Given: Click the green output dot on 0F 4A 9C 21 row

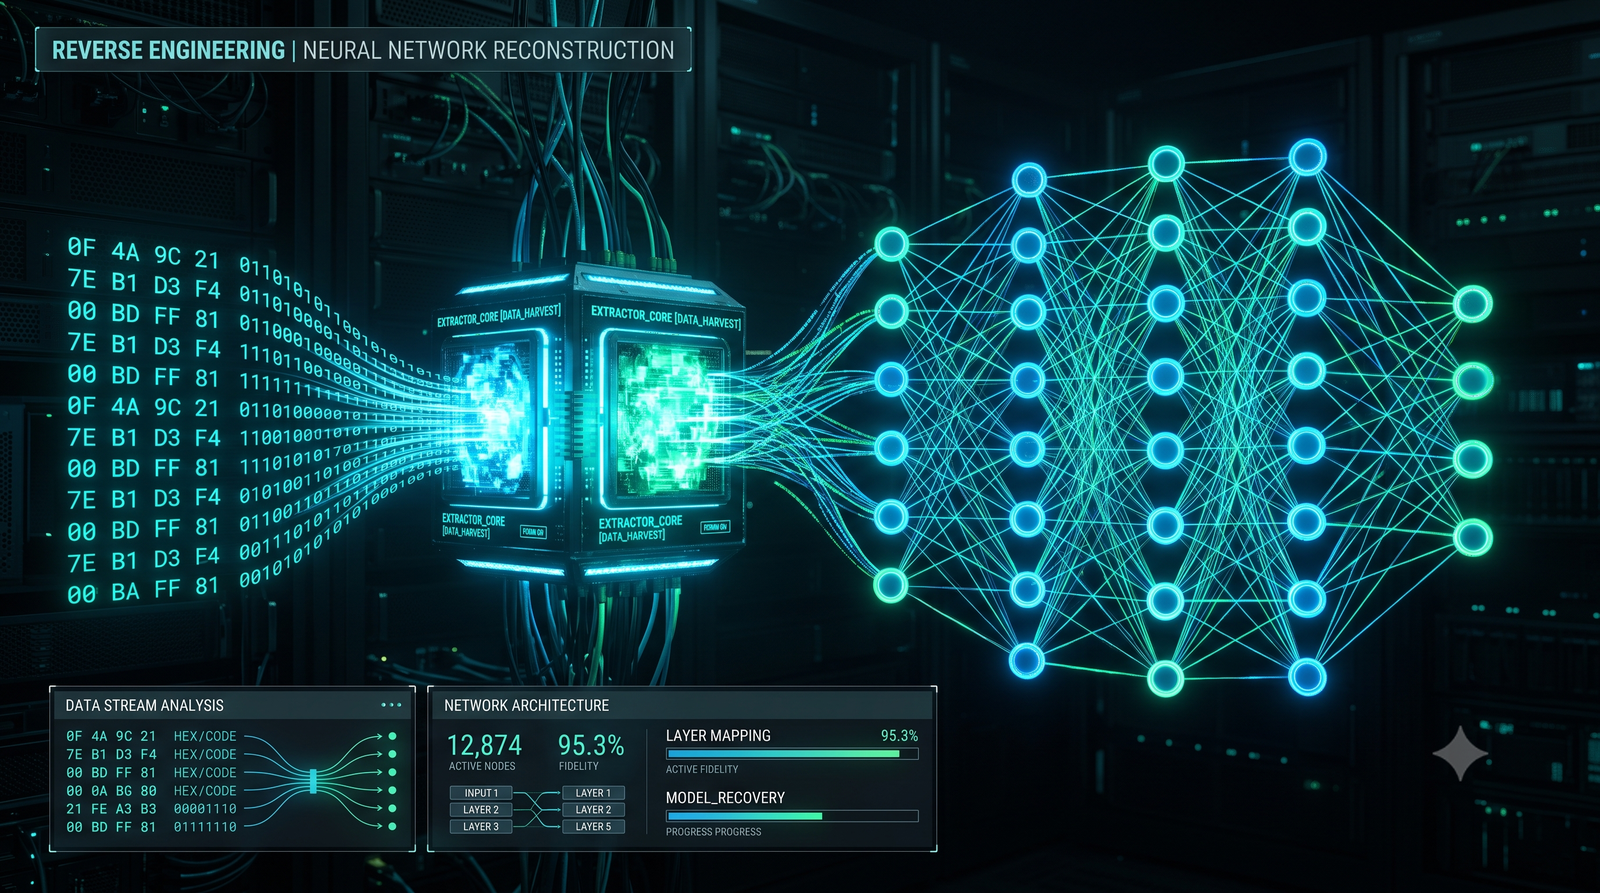Looking at the screenshot, I should coord(392,736).
